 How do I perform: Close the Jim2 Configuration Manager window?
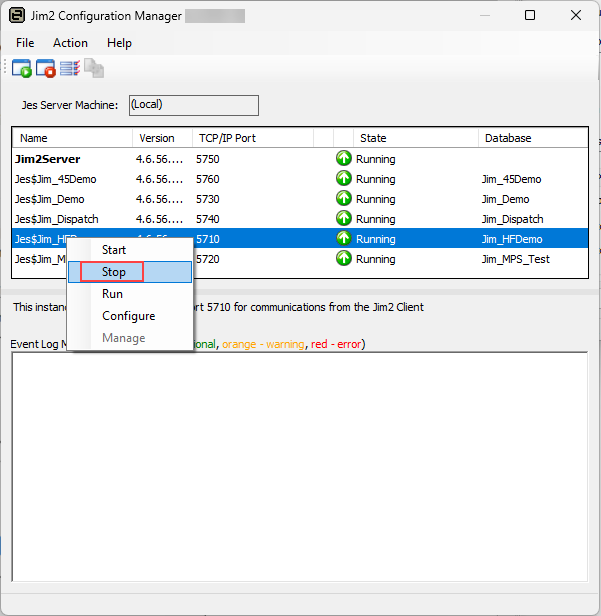click(x=576, y=15)
